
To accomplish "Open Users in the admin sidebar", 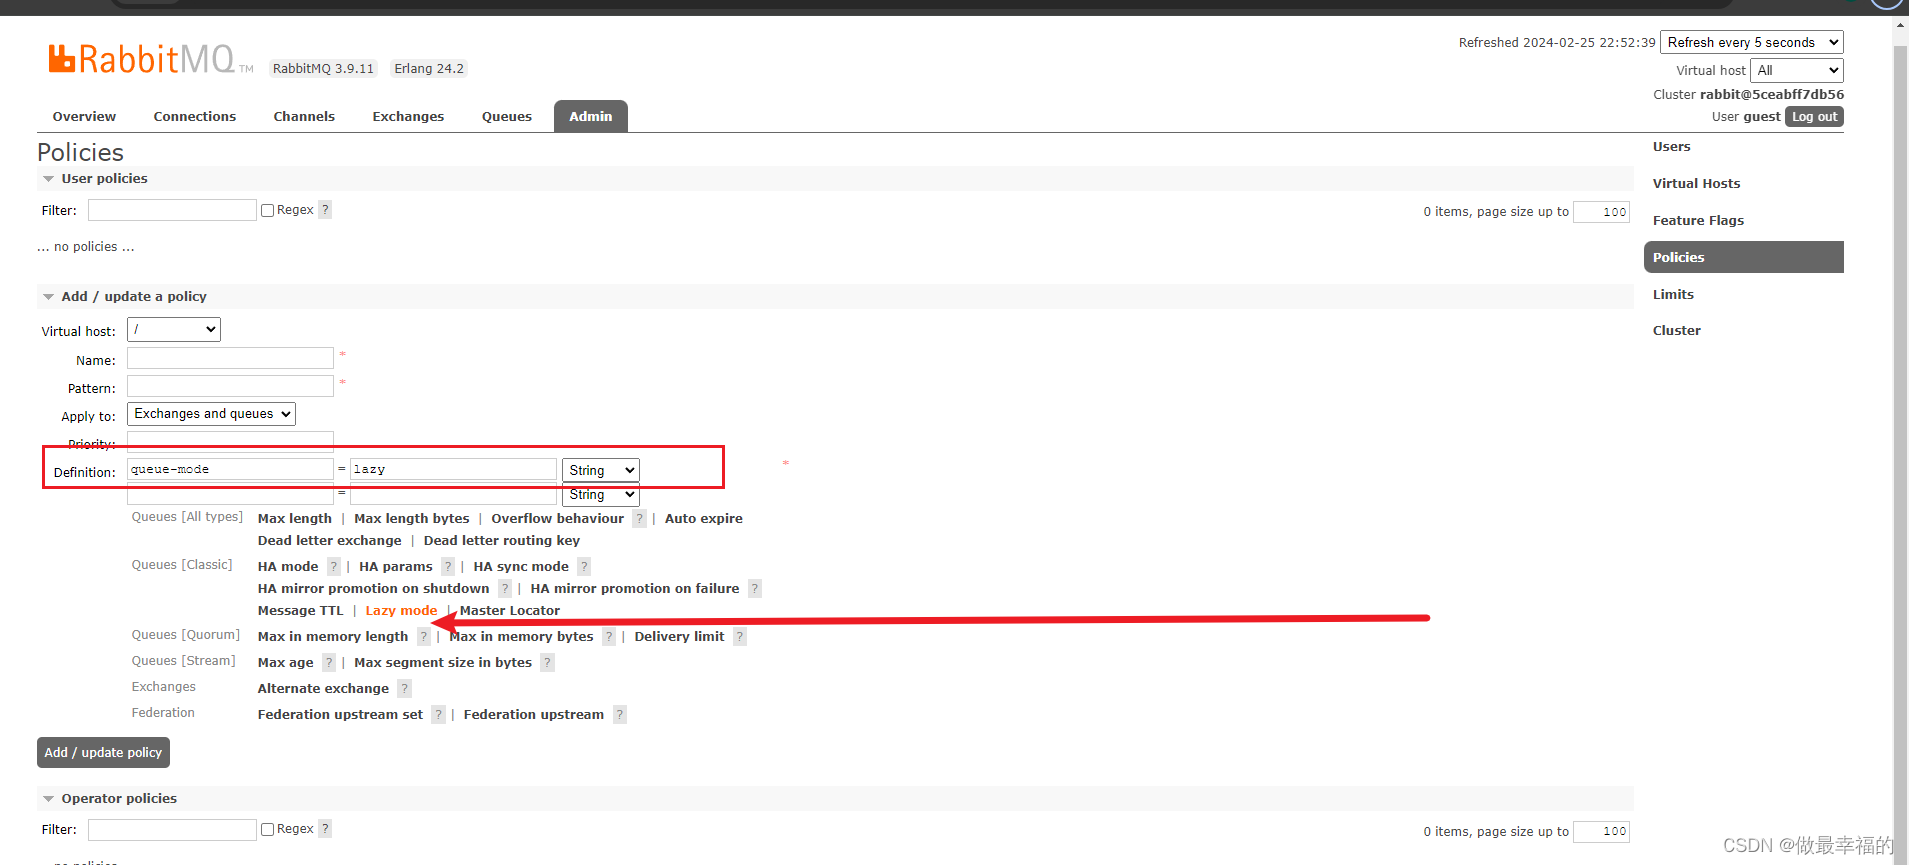I will [x=1671, y=147].
